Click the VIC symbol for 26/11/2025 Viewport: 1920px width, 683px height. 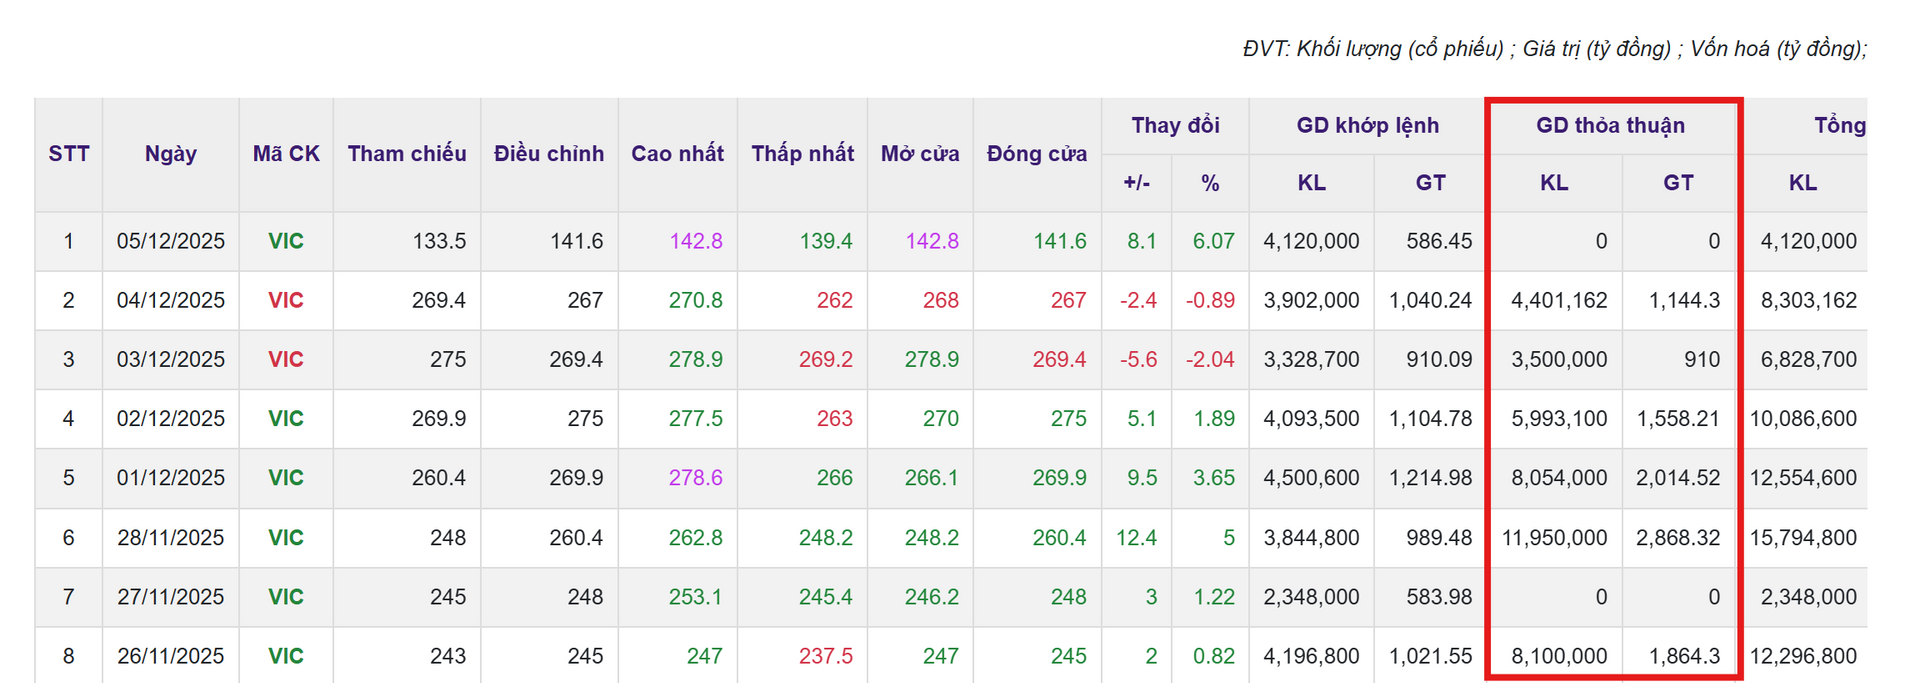point(285,656)
